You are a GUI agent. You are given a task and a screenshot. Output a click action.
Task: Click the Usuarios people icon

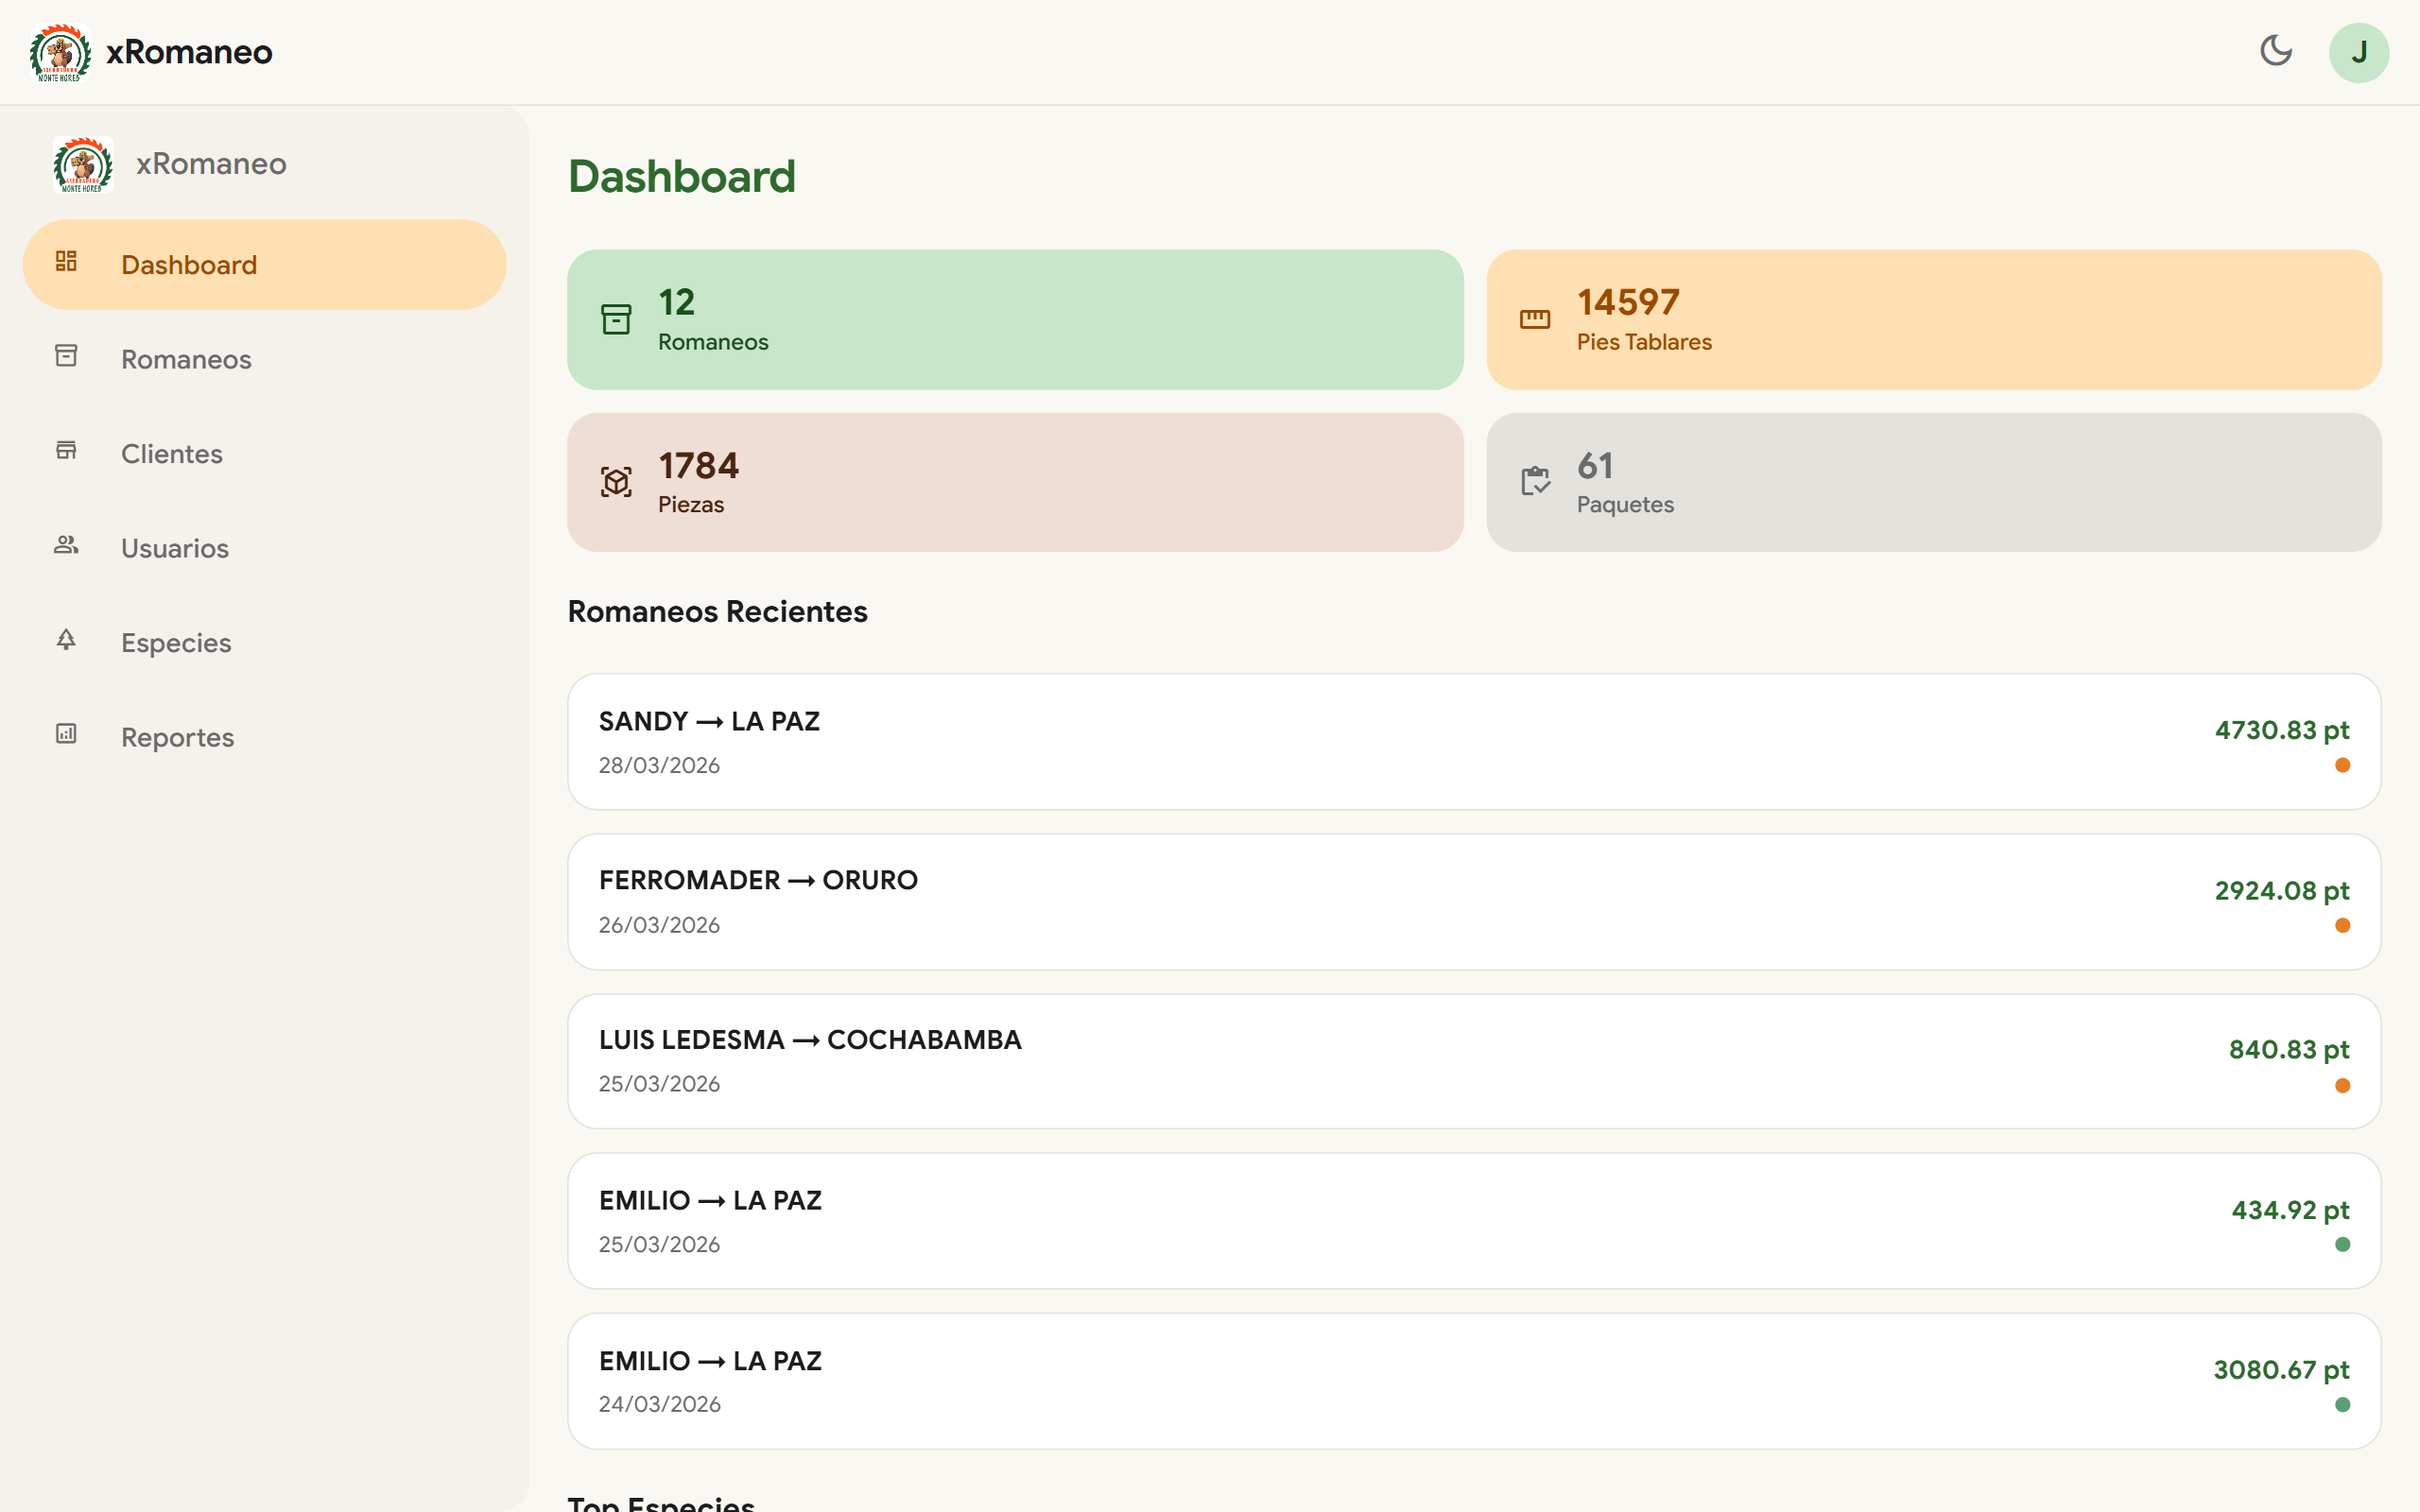pyautogui.click(x=66, y=546)
